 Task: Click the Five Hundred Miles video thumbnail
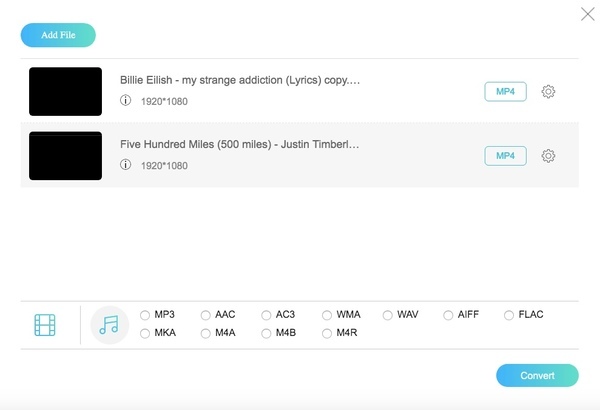66,156
